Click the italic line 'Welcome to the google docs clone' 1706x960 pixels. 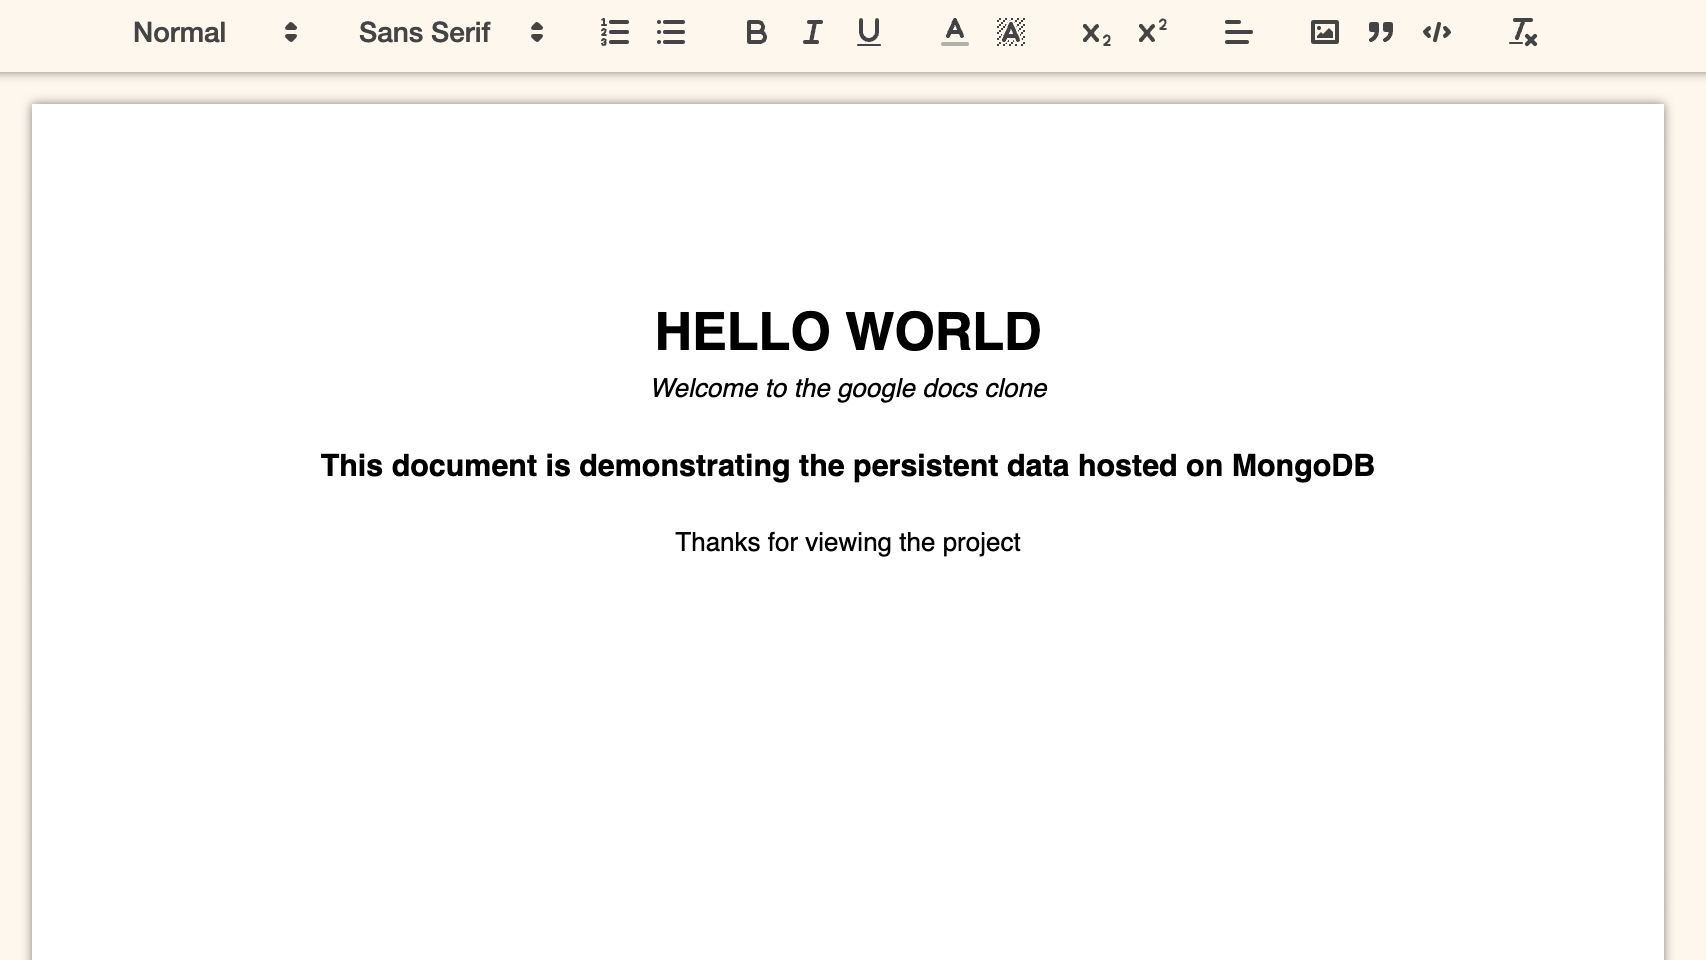[848, 388]
